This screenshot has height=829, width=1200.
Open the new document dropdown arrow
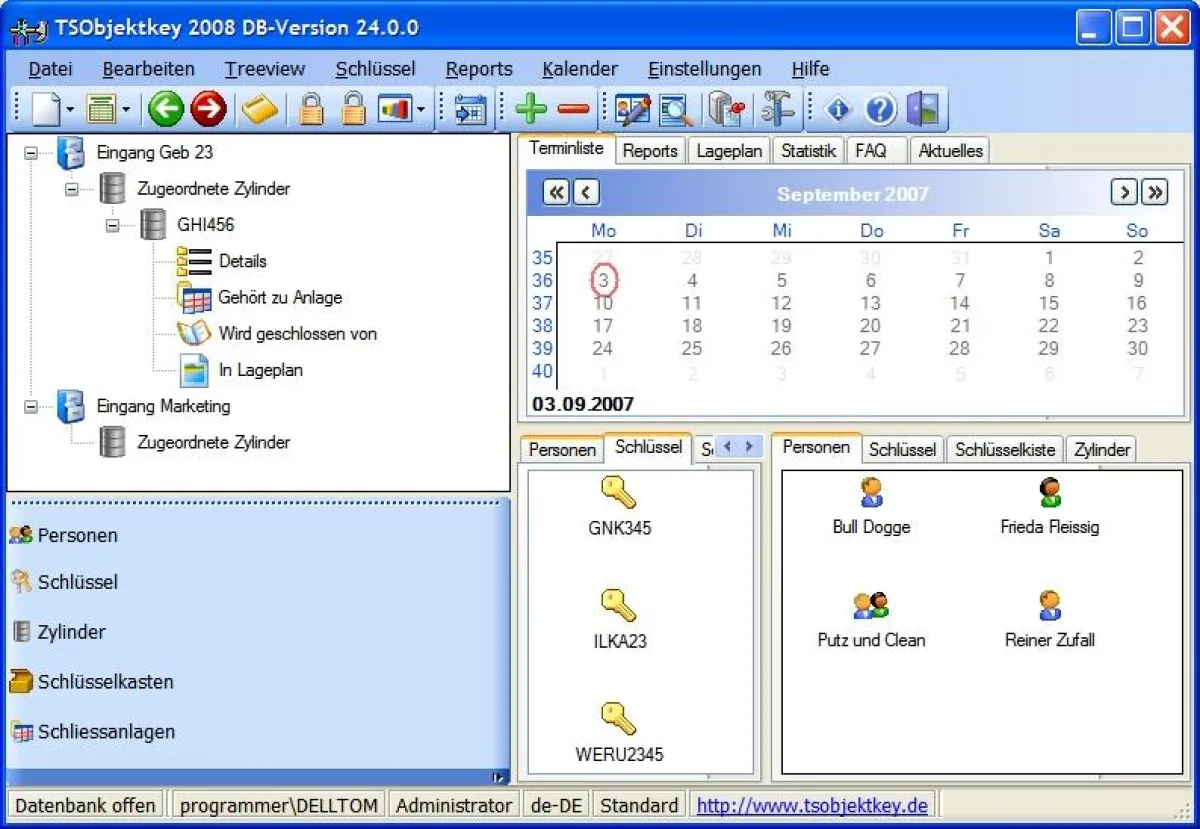[x=70, y=110]
